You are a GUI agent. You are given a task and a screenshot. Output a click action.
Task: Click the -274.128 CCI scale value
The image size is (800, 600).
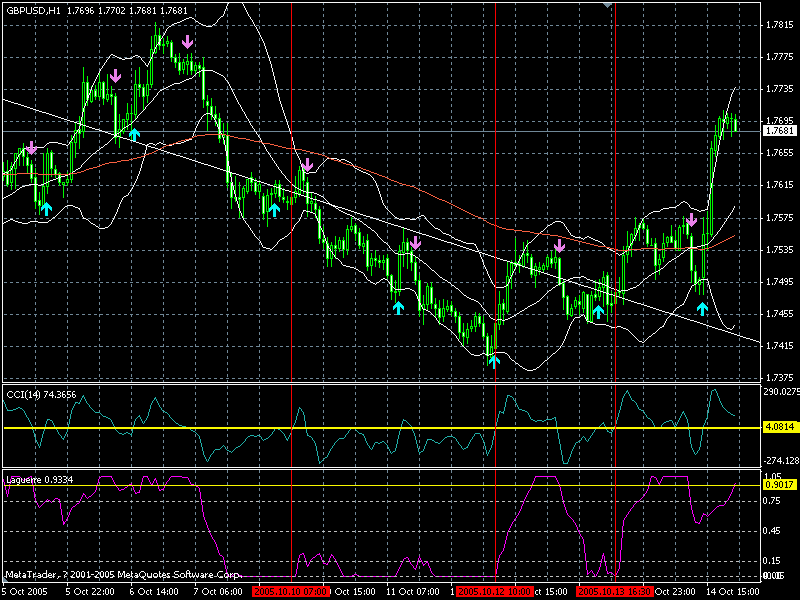[x=782, y=461]
